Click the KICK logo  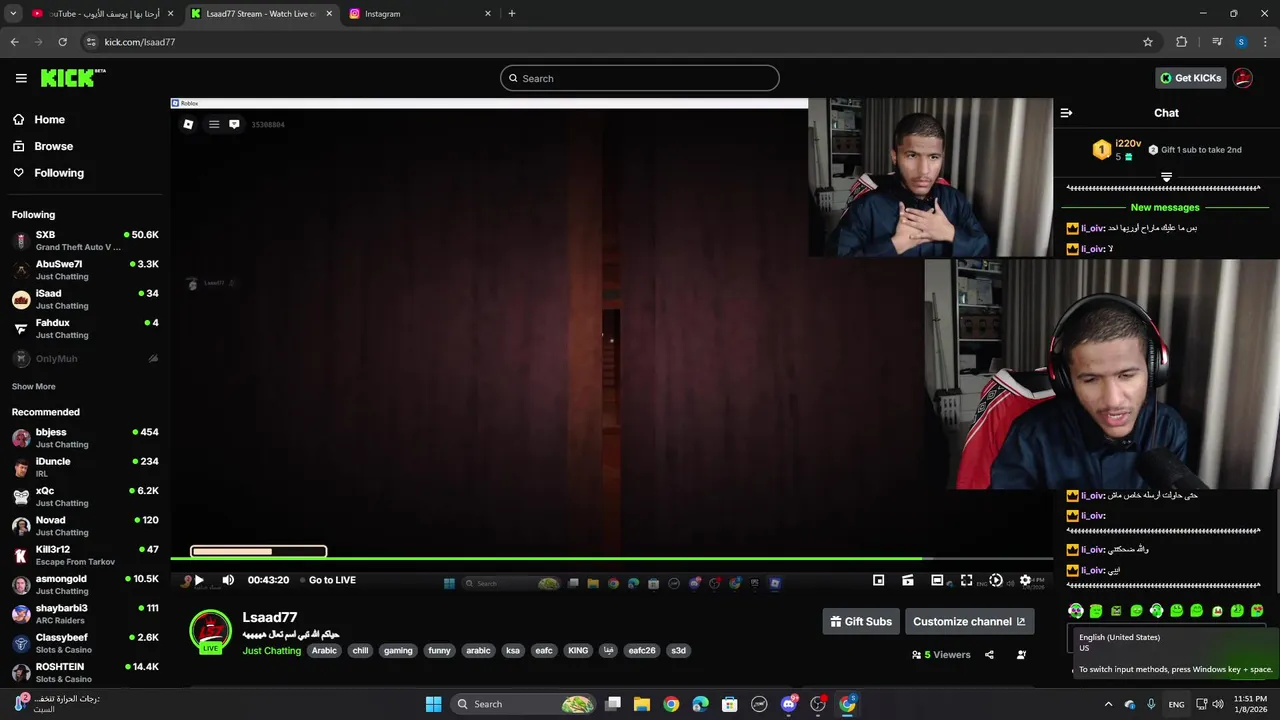click(x=73, y=78)
